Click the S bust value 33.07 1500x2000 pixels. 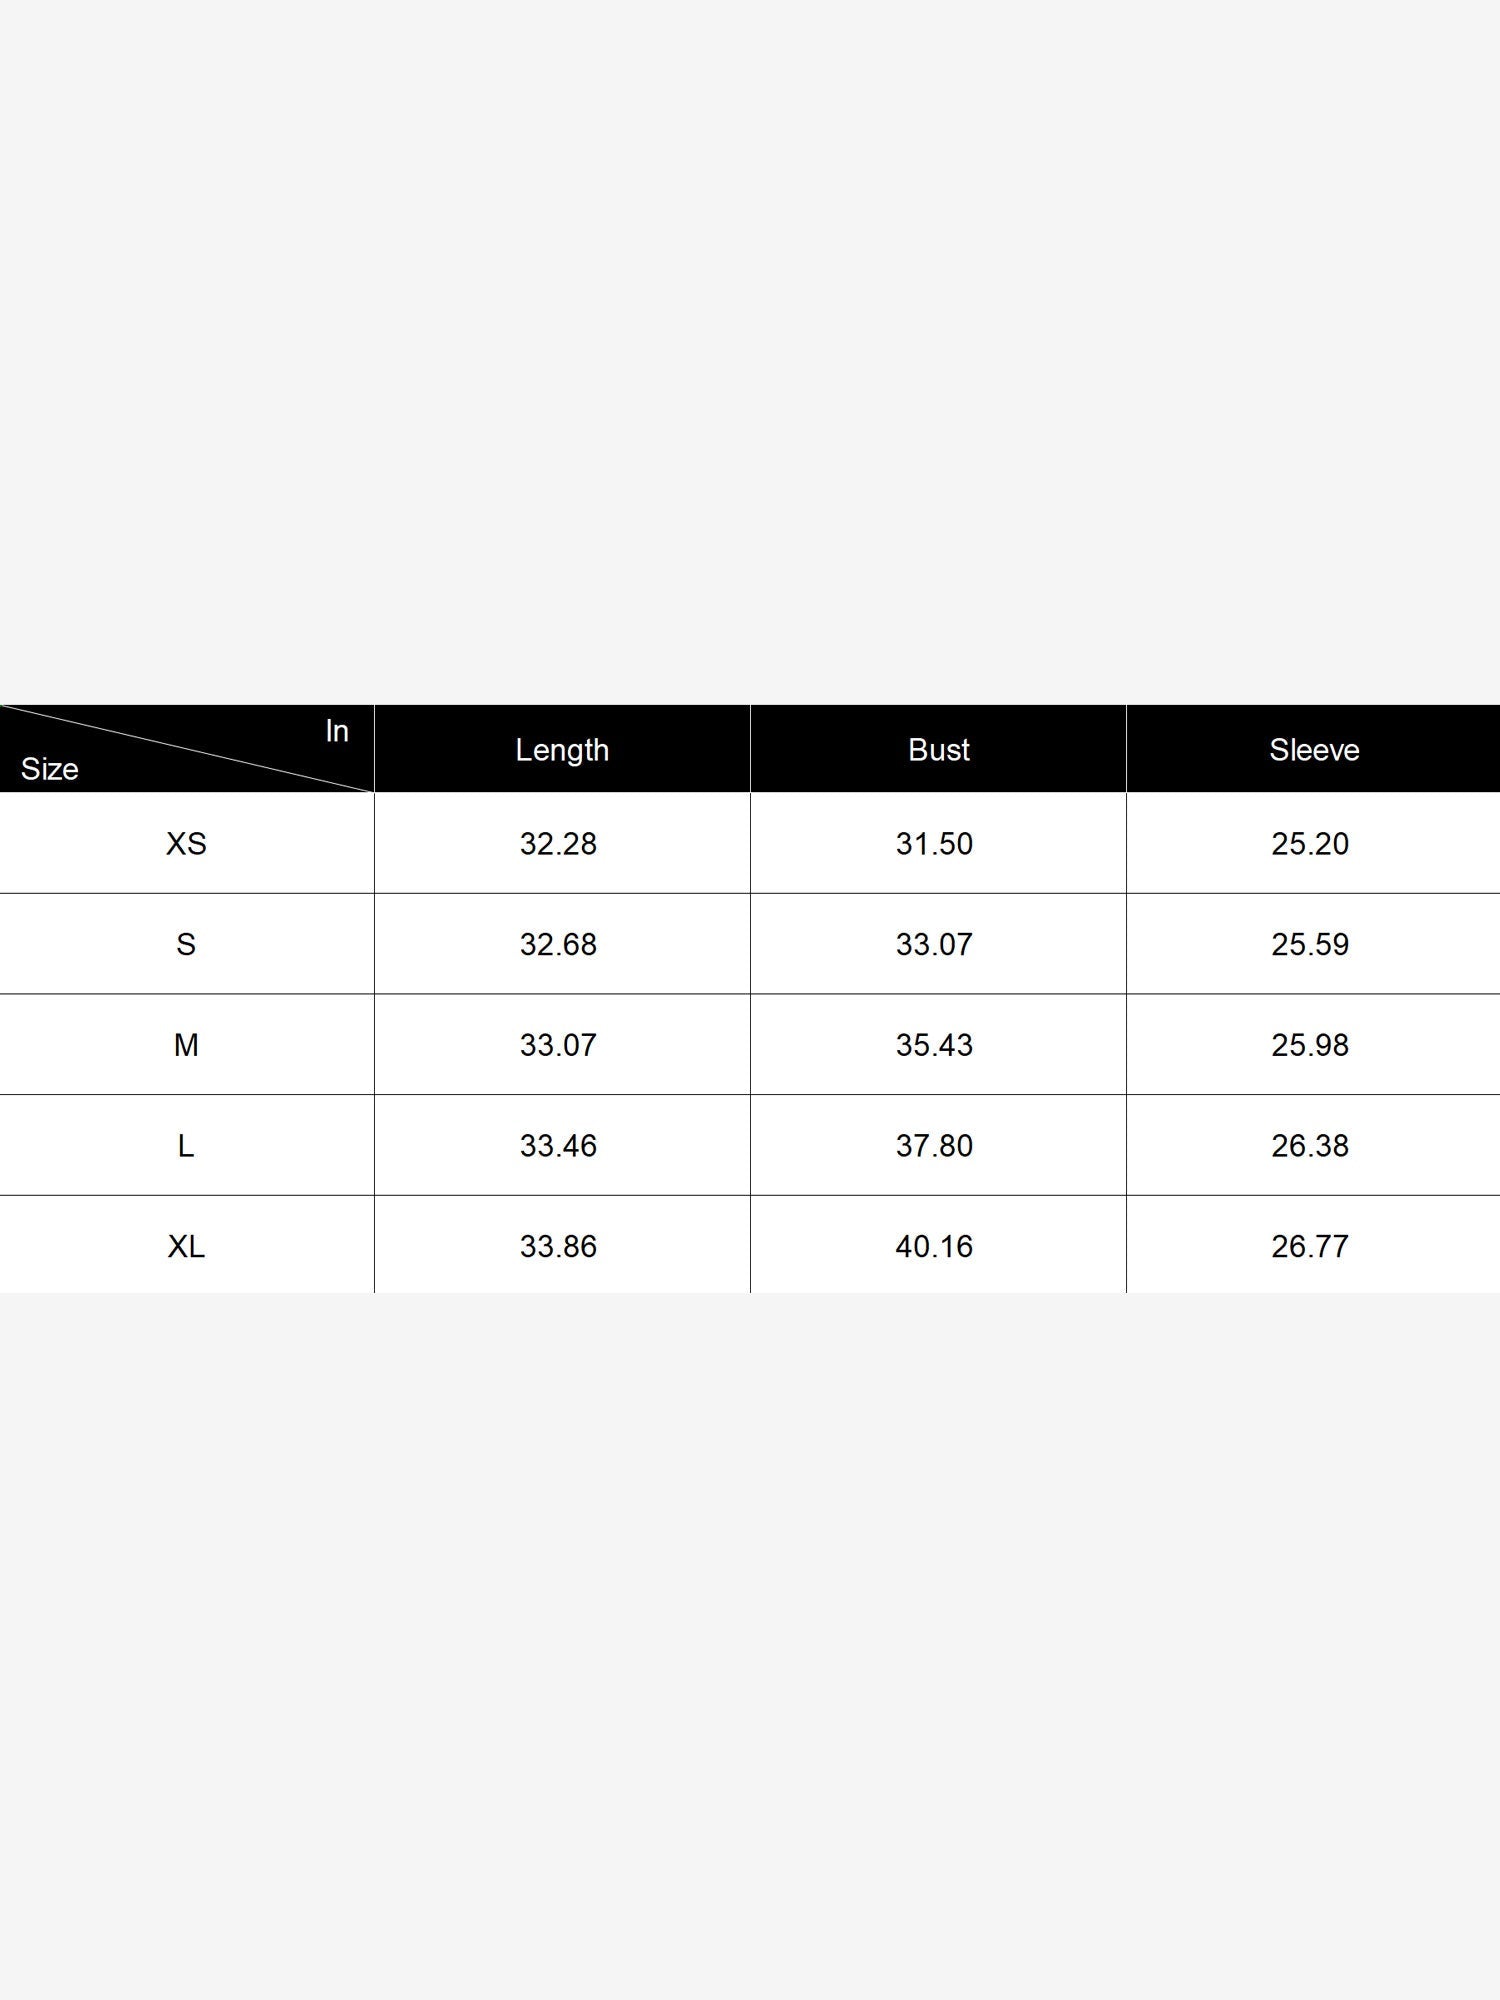[x=934, y=945]
